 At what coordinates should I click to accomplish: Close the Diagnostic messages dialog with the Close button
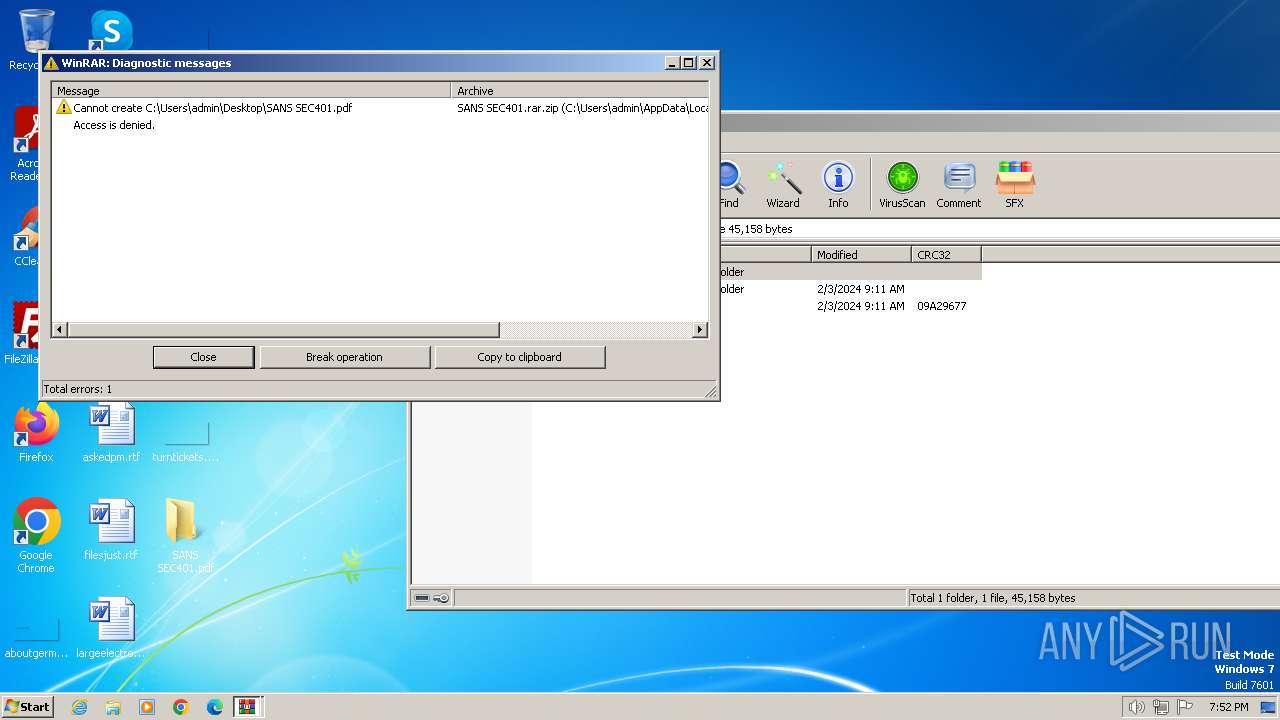click(203, 357)
